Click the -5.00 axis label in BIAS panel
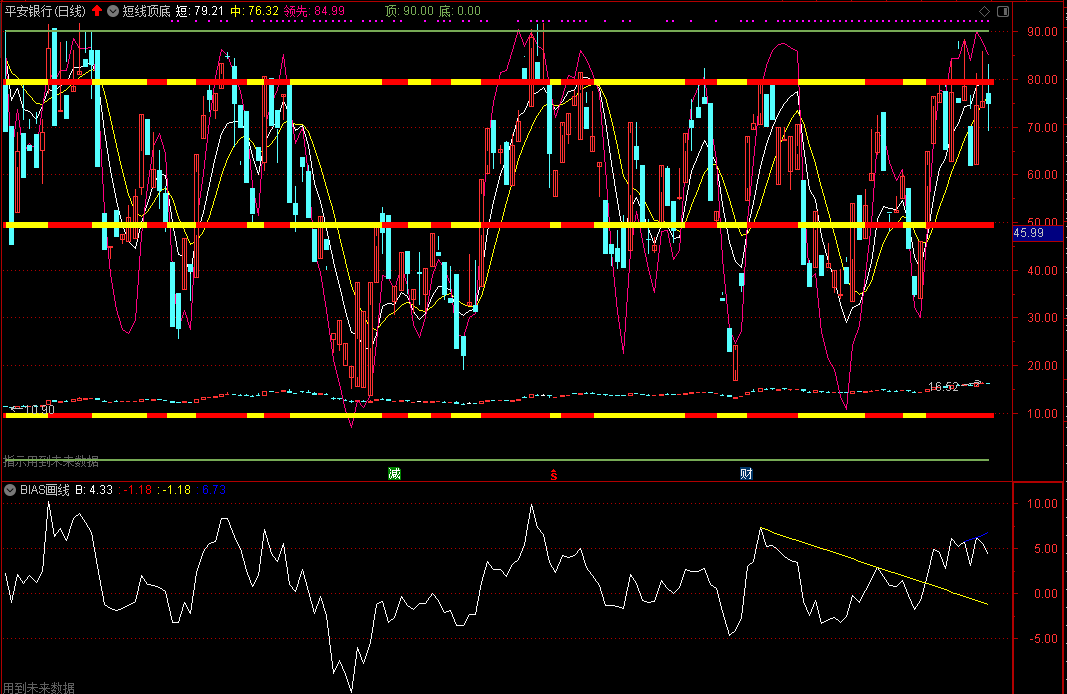Image resolution: width=1067 pixels, height=694 pixels. click(x=1043, y=639)
